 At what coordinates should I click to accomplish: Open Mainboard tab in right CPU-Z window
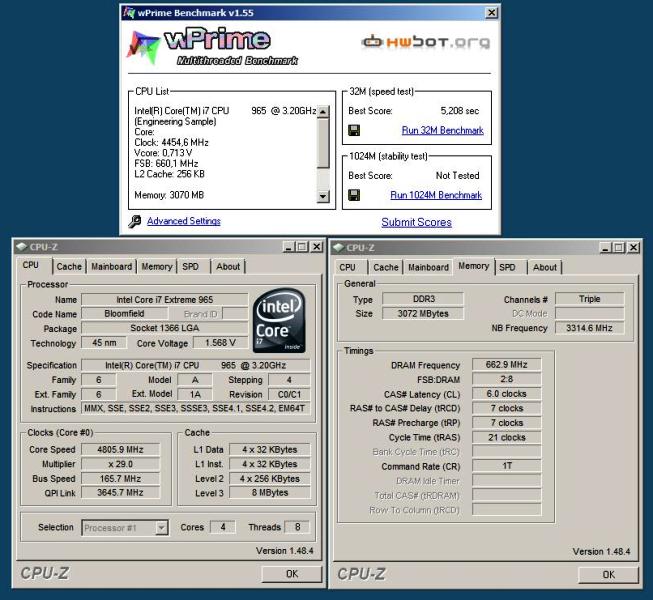click(429, 267)
